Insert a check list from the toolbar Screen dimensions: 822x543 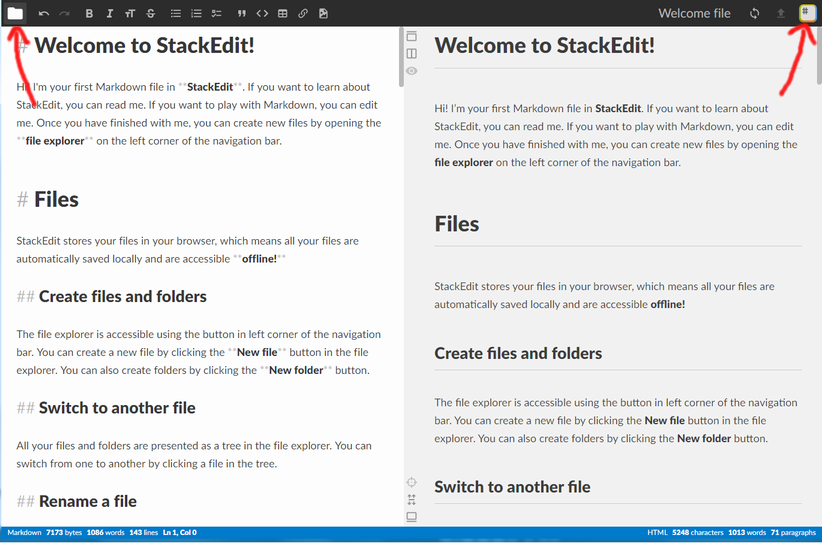(x=216, y=14)
